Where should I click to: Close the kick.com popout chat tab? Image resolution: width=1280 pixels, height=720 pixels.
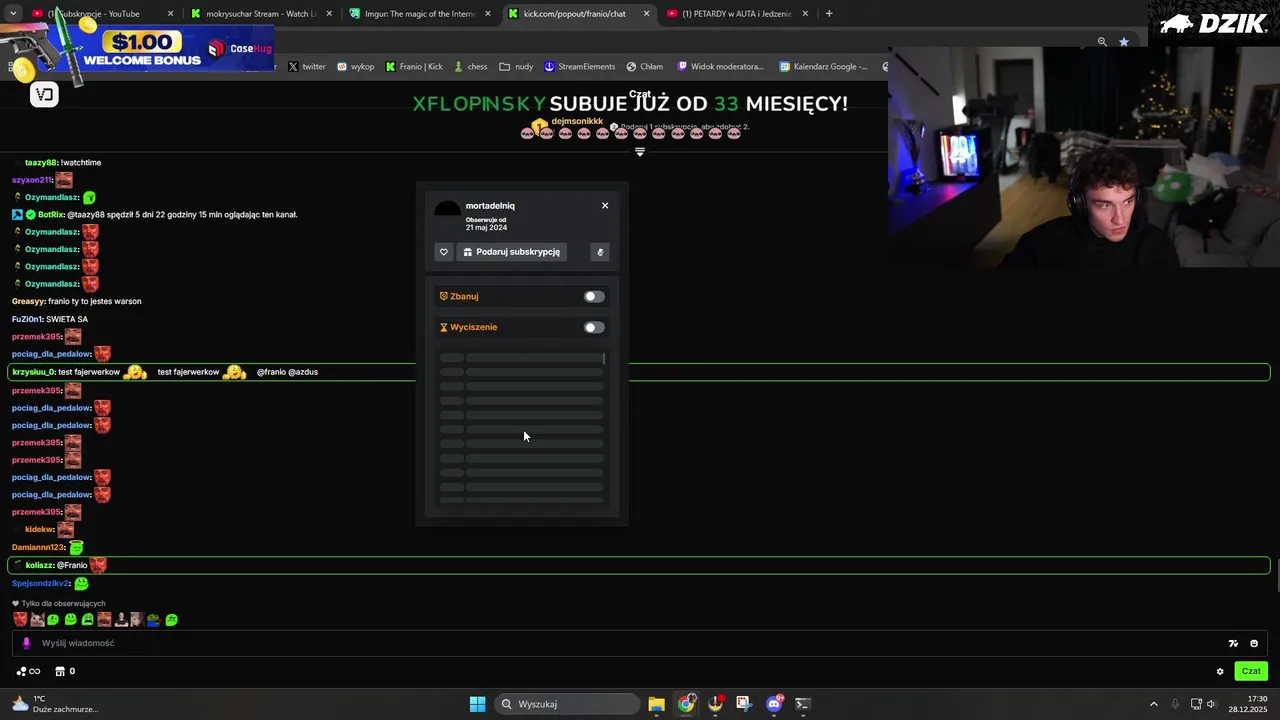pos(647,14)
